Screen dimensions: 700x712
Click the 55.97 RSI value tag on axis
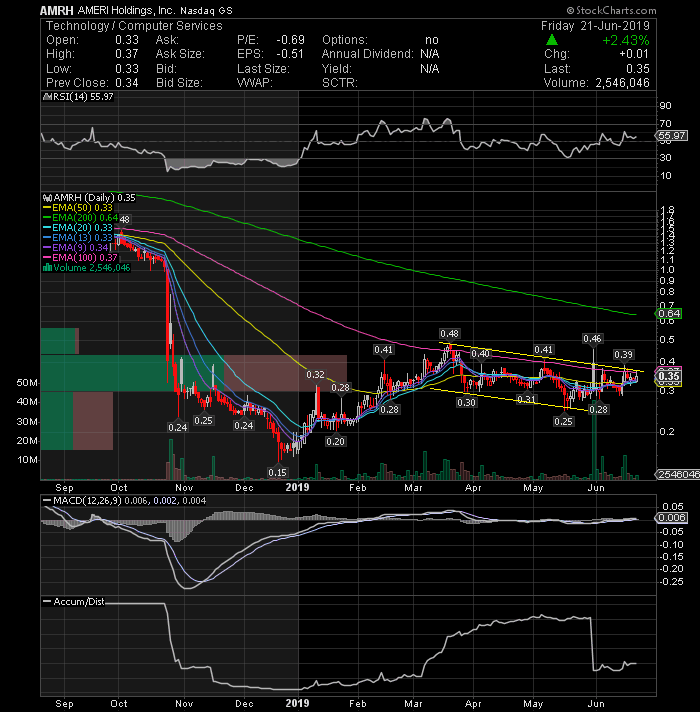click(x=672, y=136)
